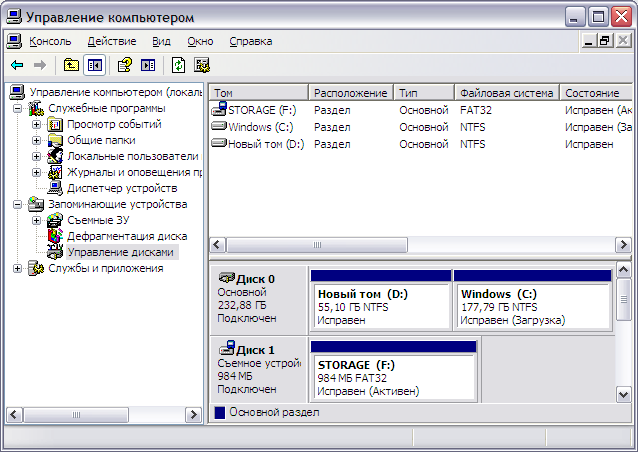The height and width of the screenshot is (452, 638).
Task: Open the Консоль menu
Action: tap(50, 41)
